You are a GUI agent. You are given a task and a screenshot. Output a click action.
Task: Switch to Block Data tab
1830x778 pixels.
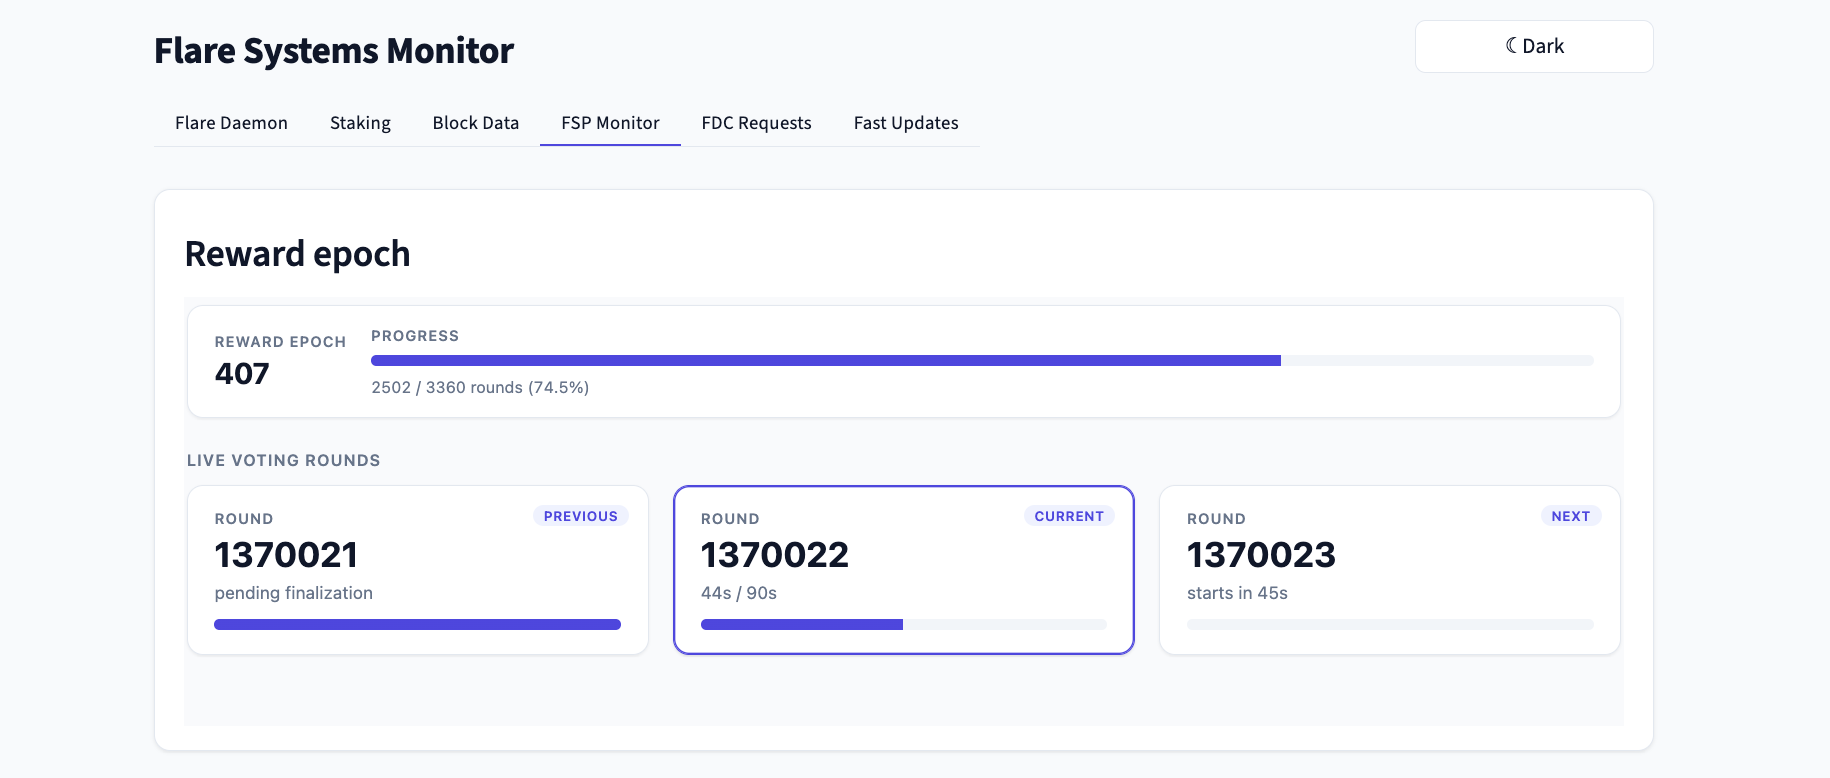tap(476, 123)
